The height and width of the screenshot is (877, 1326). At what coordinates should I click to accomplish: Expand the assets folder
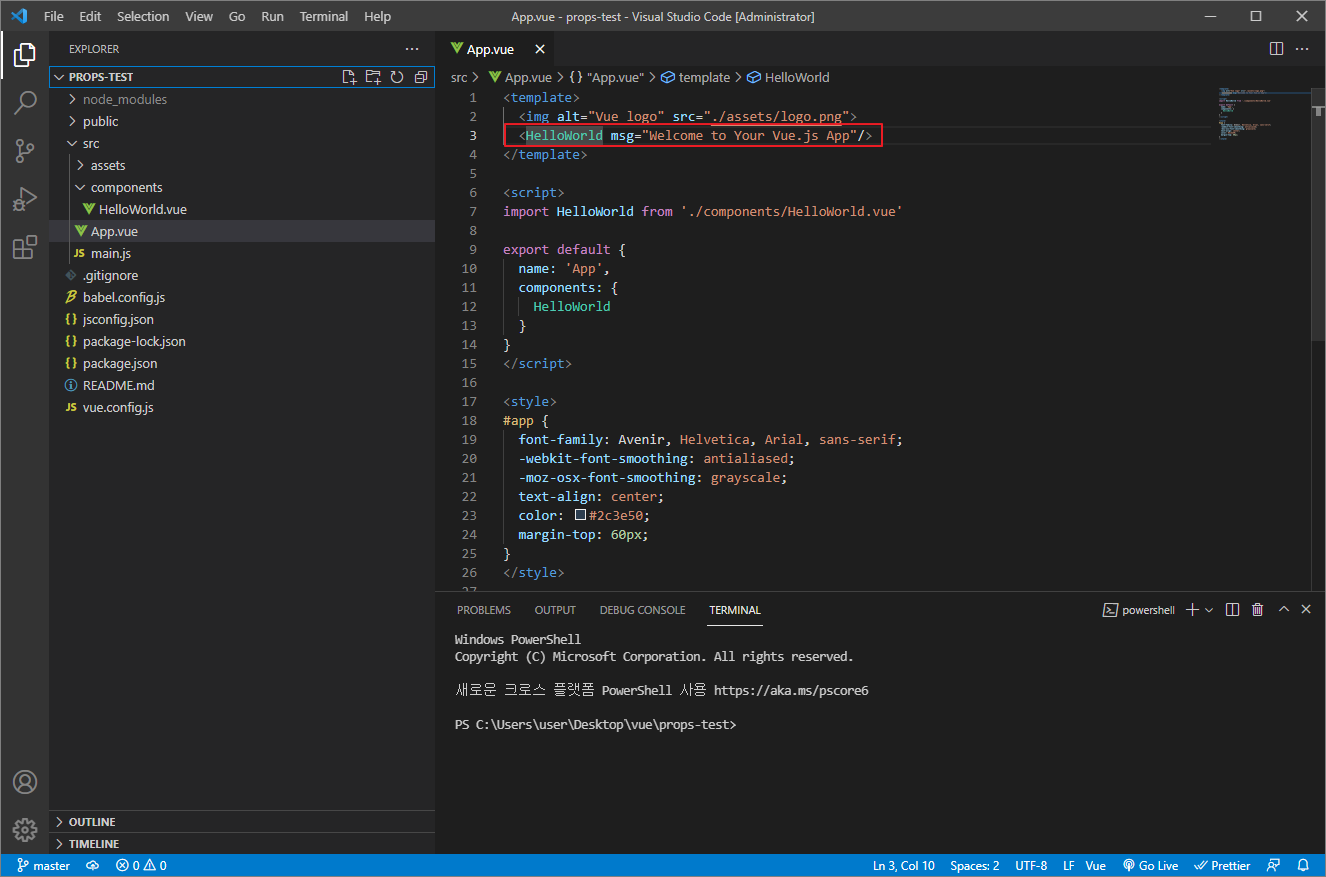point(242,165)
